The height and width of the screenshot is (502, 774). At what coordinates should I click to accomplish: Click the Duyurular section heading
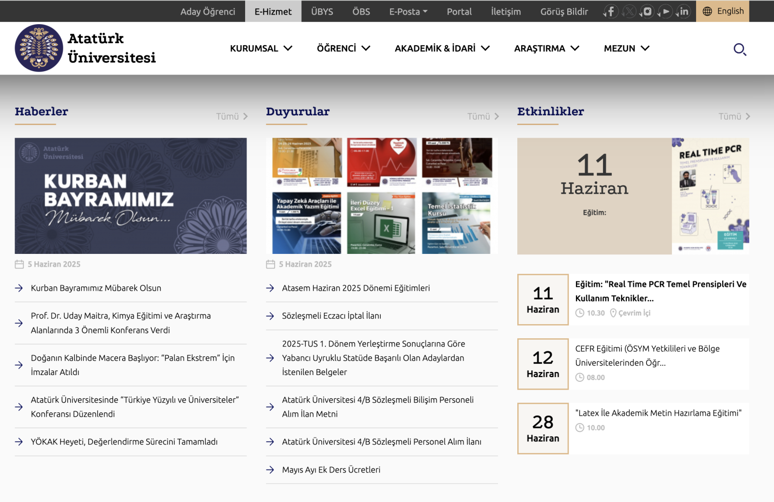click(298, 112)
